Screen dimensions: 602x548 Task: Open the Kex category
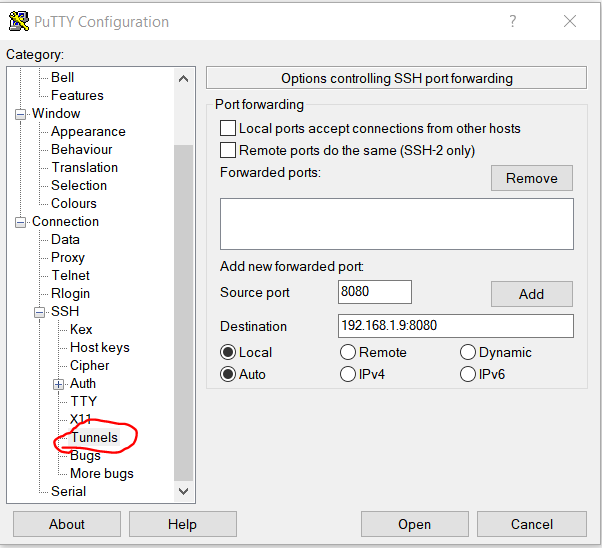[81, 329]
